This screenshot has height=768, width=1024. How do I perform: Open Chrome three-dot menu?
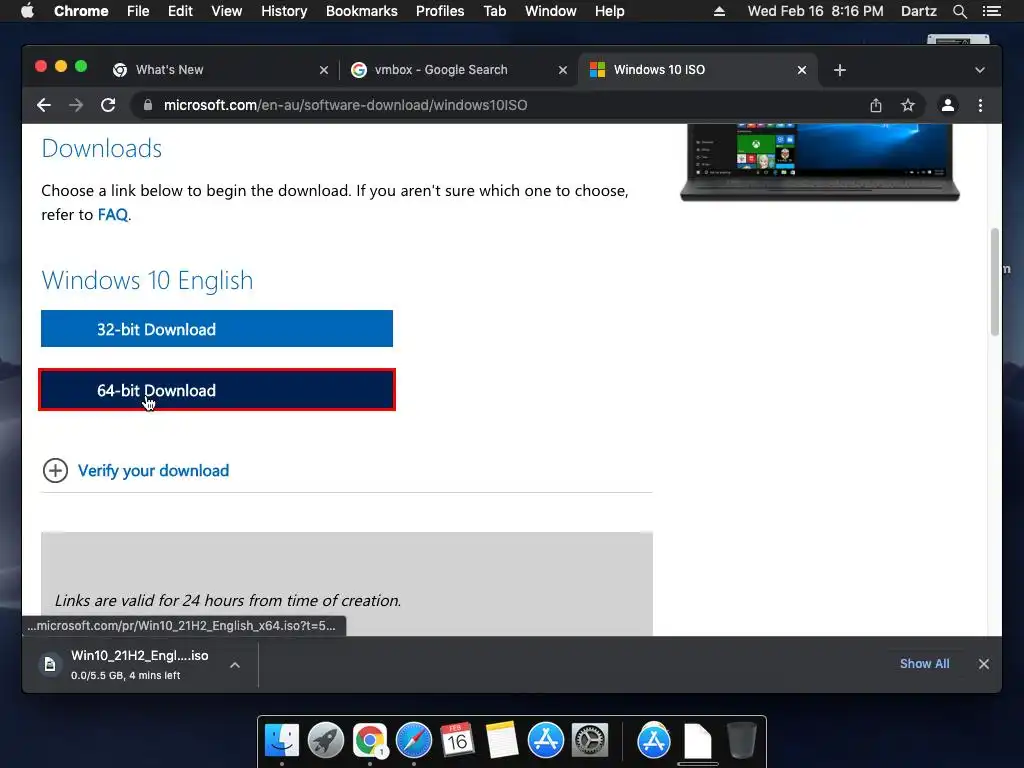click(x=980, y=105)
